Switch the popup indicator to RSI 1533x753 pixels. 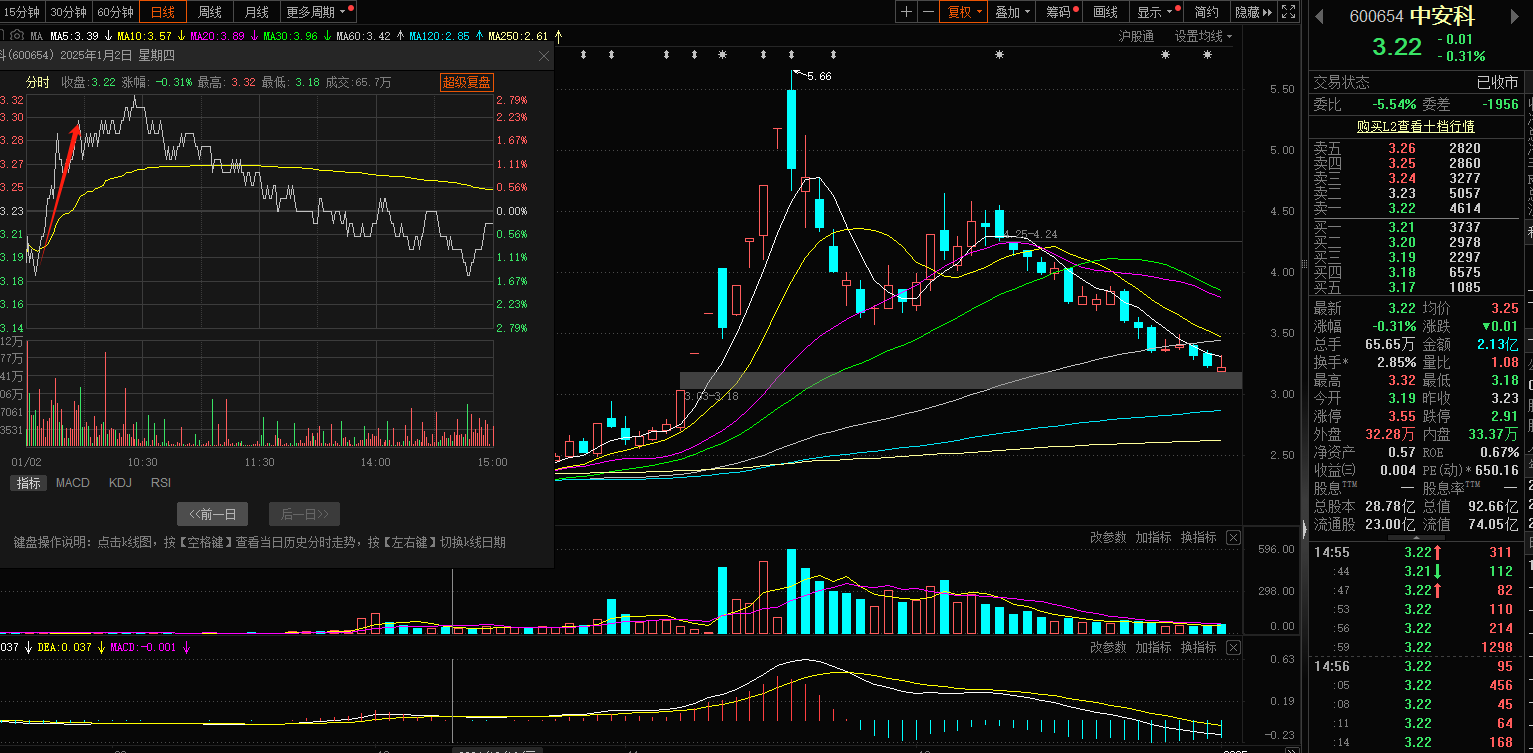161,483
